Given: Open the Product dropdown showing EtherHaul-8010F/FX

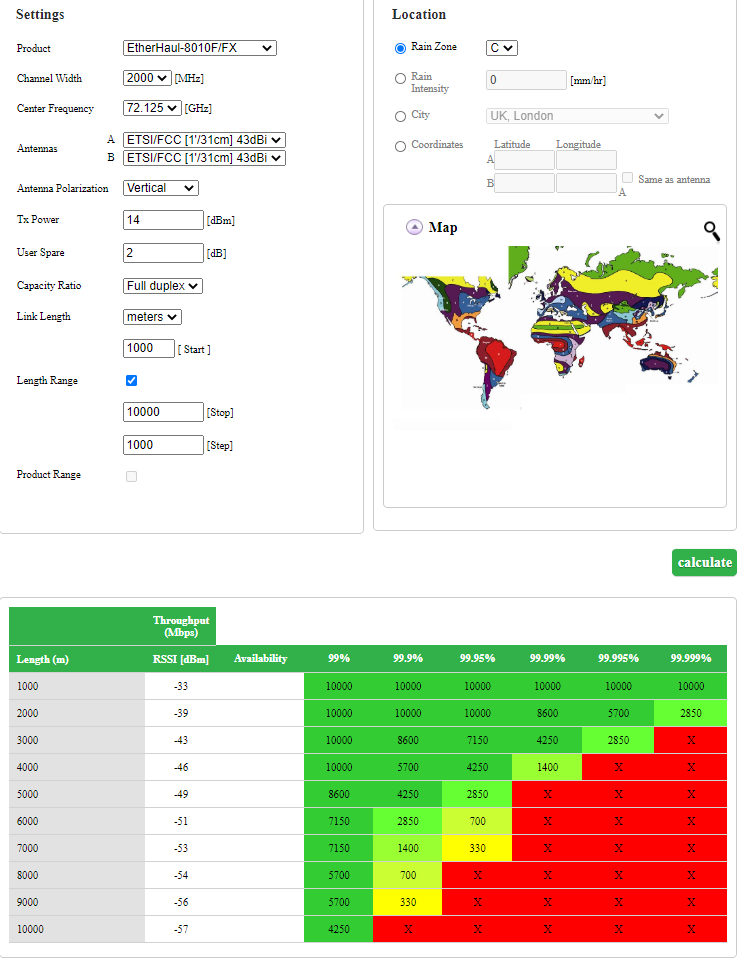Looking at the screenshot, I should pos(199,48).
